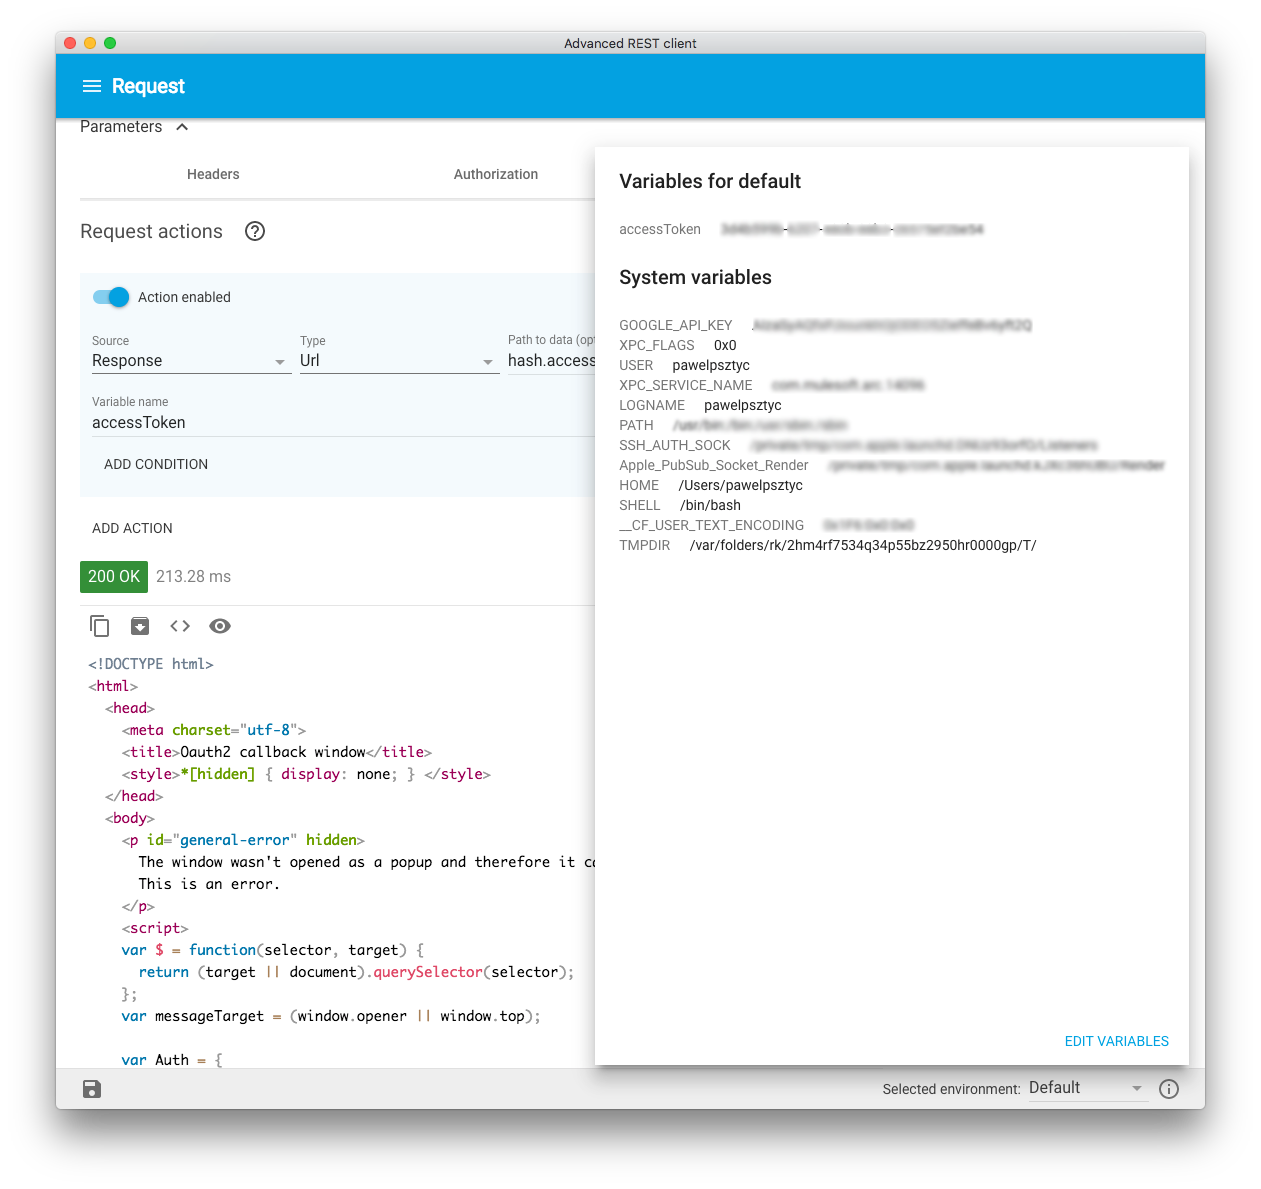Viewport: 1261px width, 1189px height.
Task: Click the SHELL value /bin/bash
Action: coord(710,505)
